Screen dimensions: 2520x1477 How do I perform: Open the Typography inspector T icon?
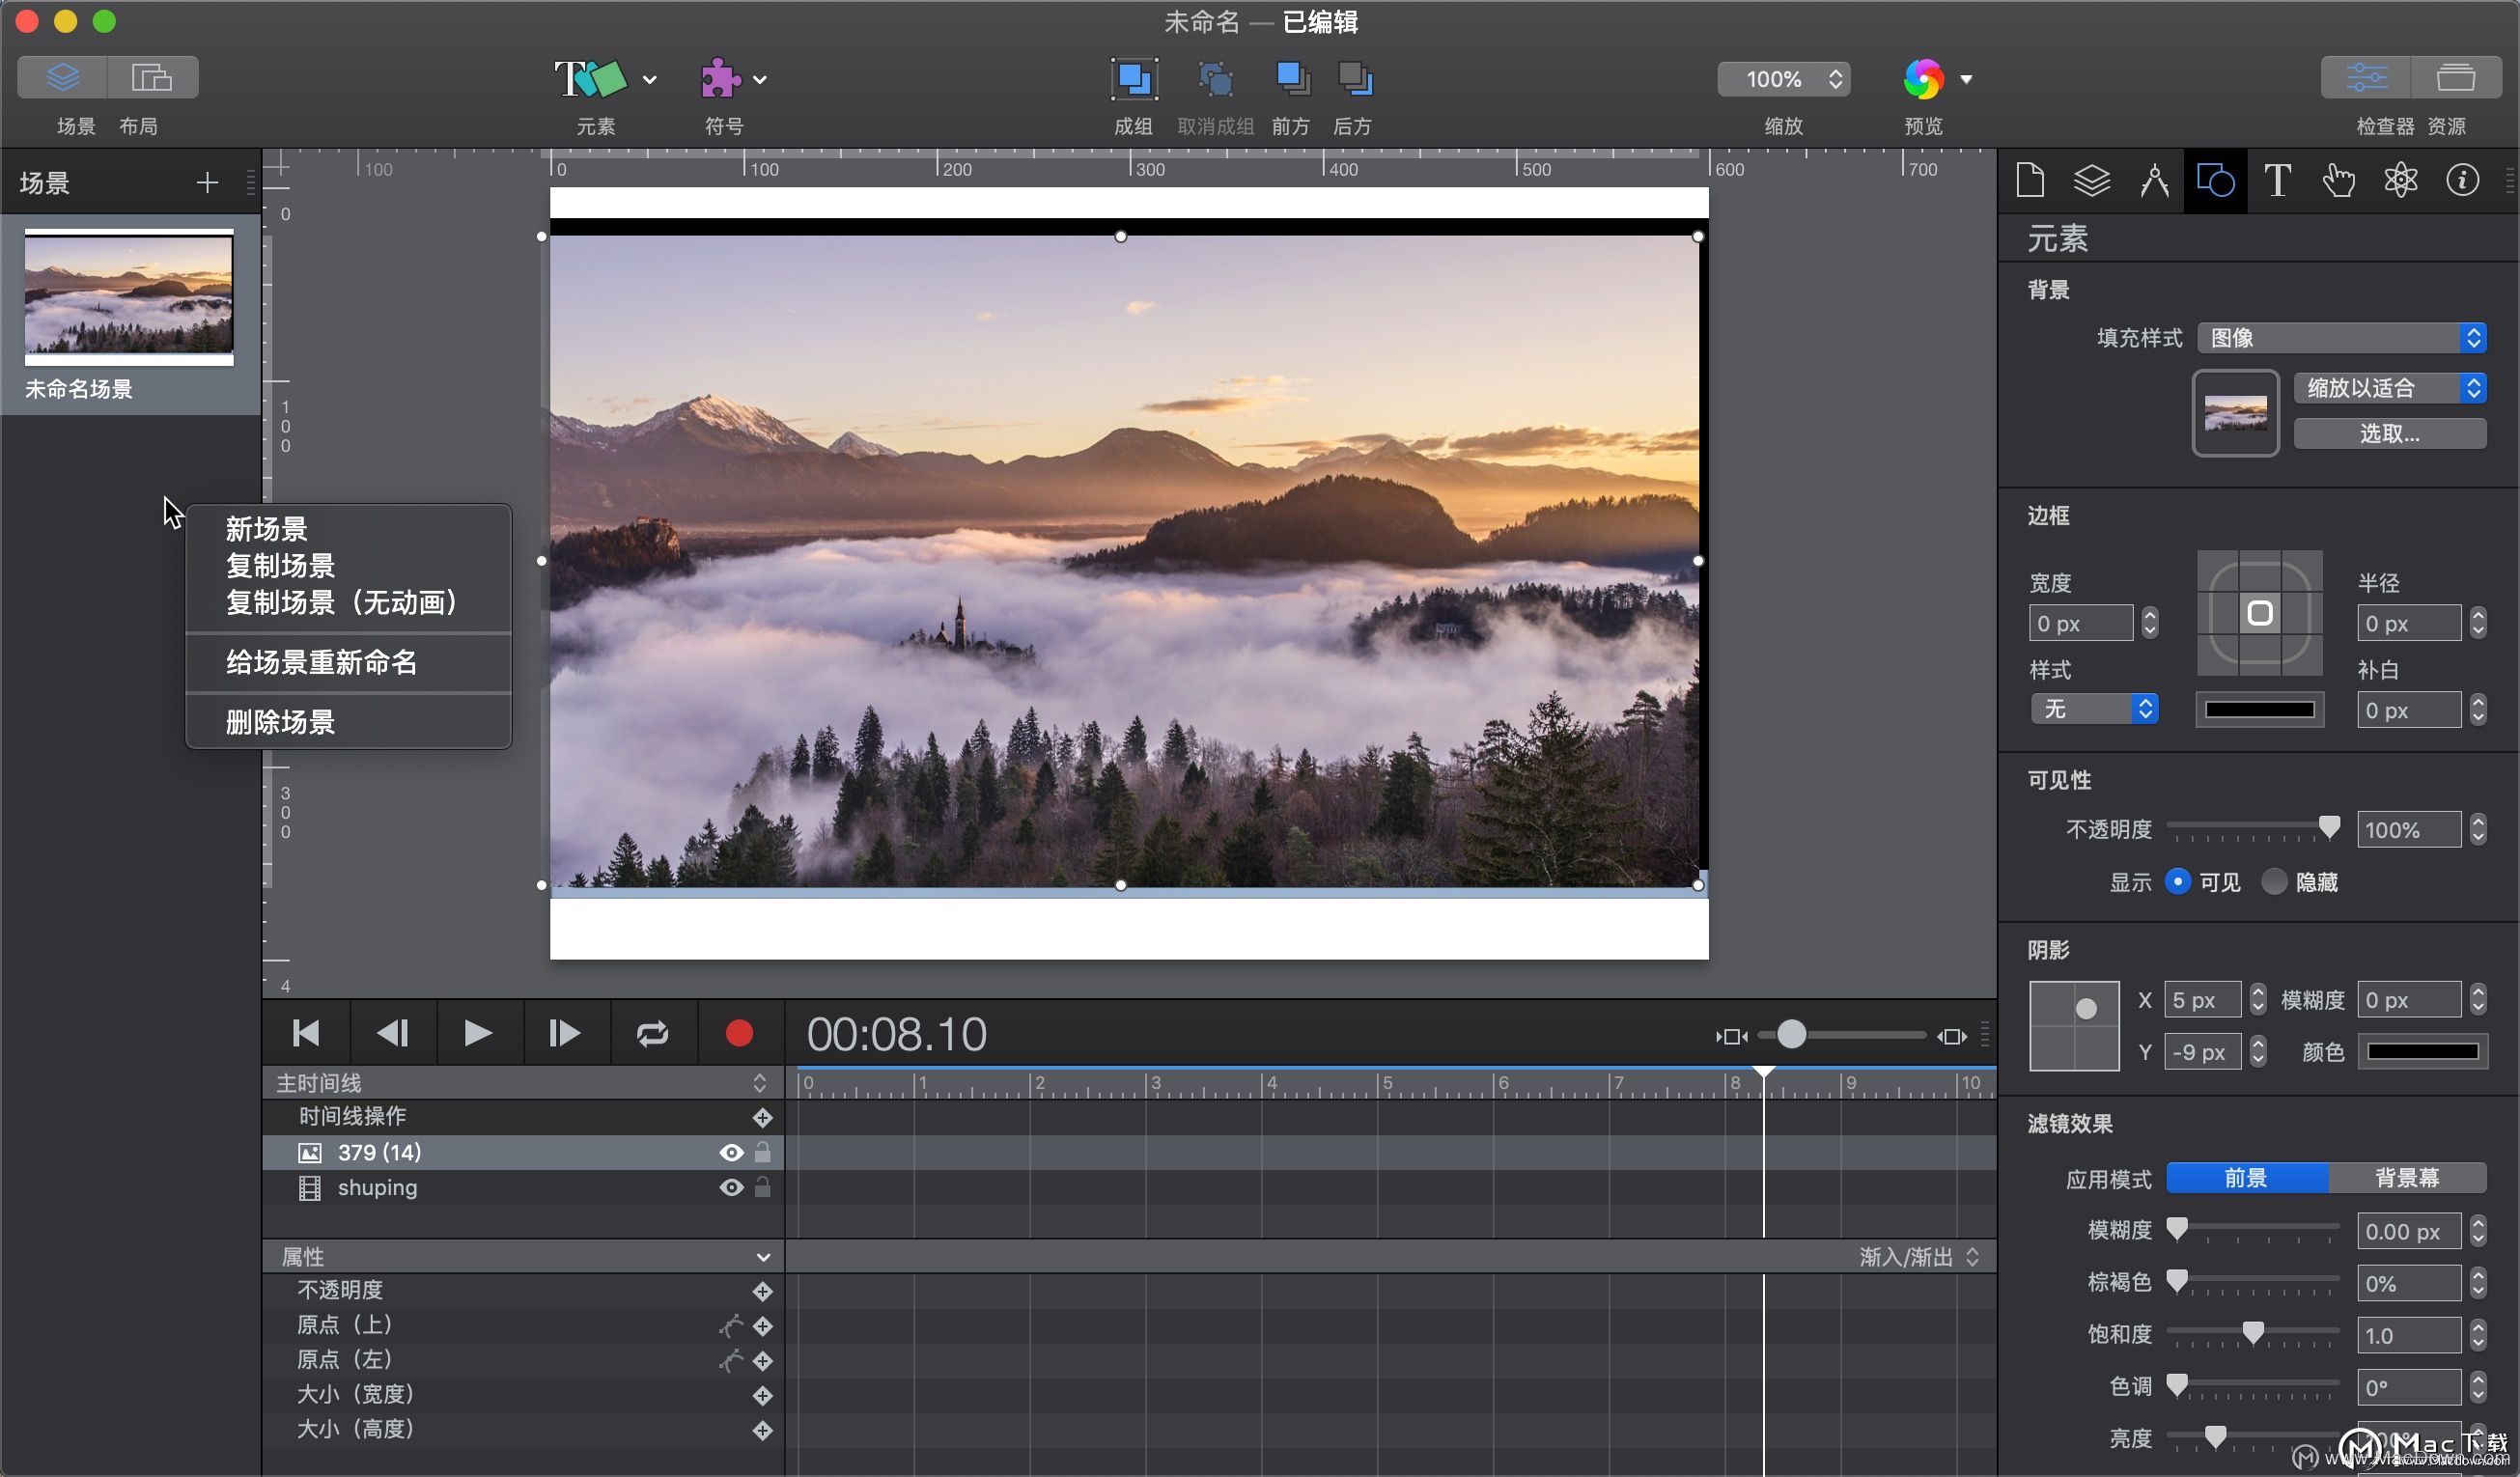[x=2277, y=181]
